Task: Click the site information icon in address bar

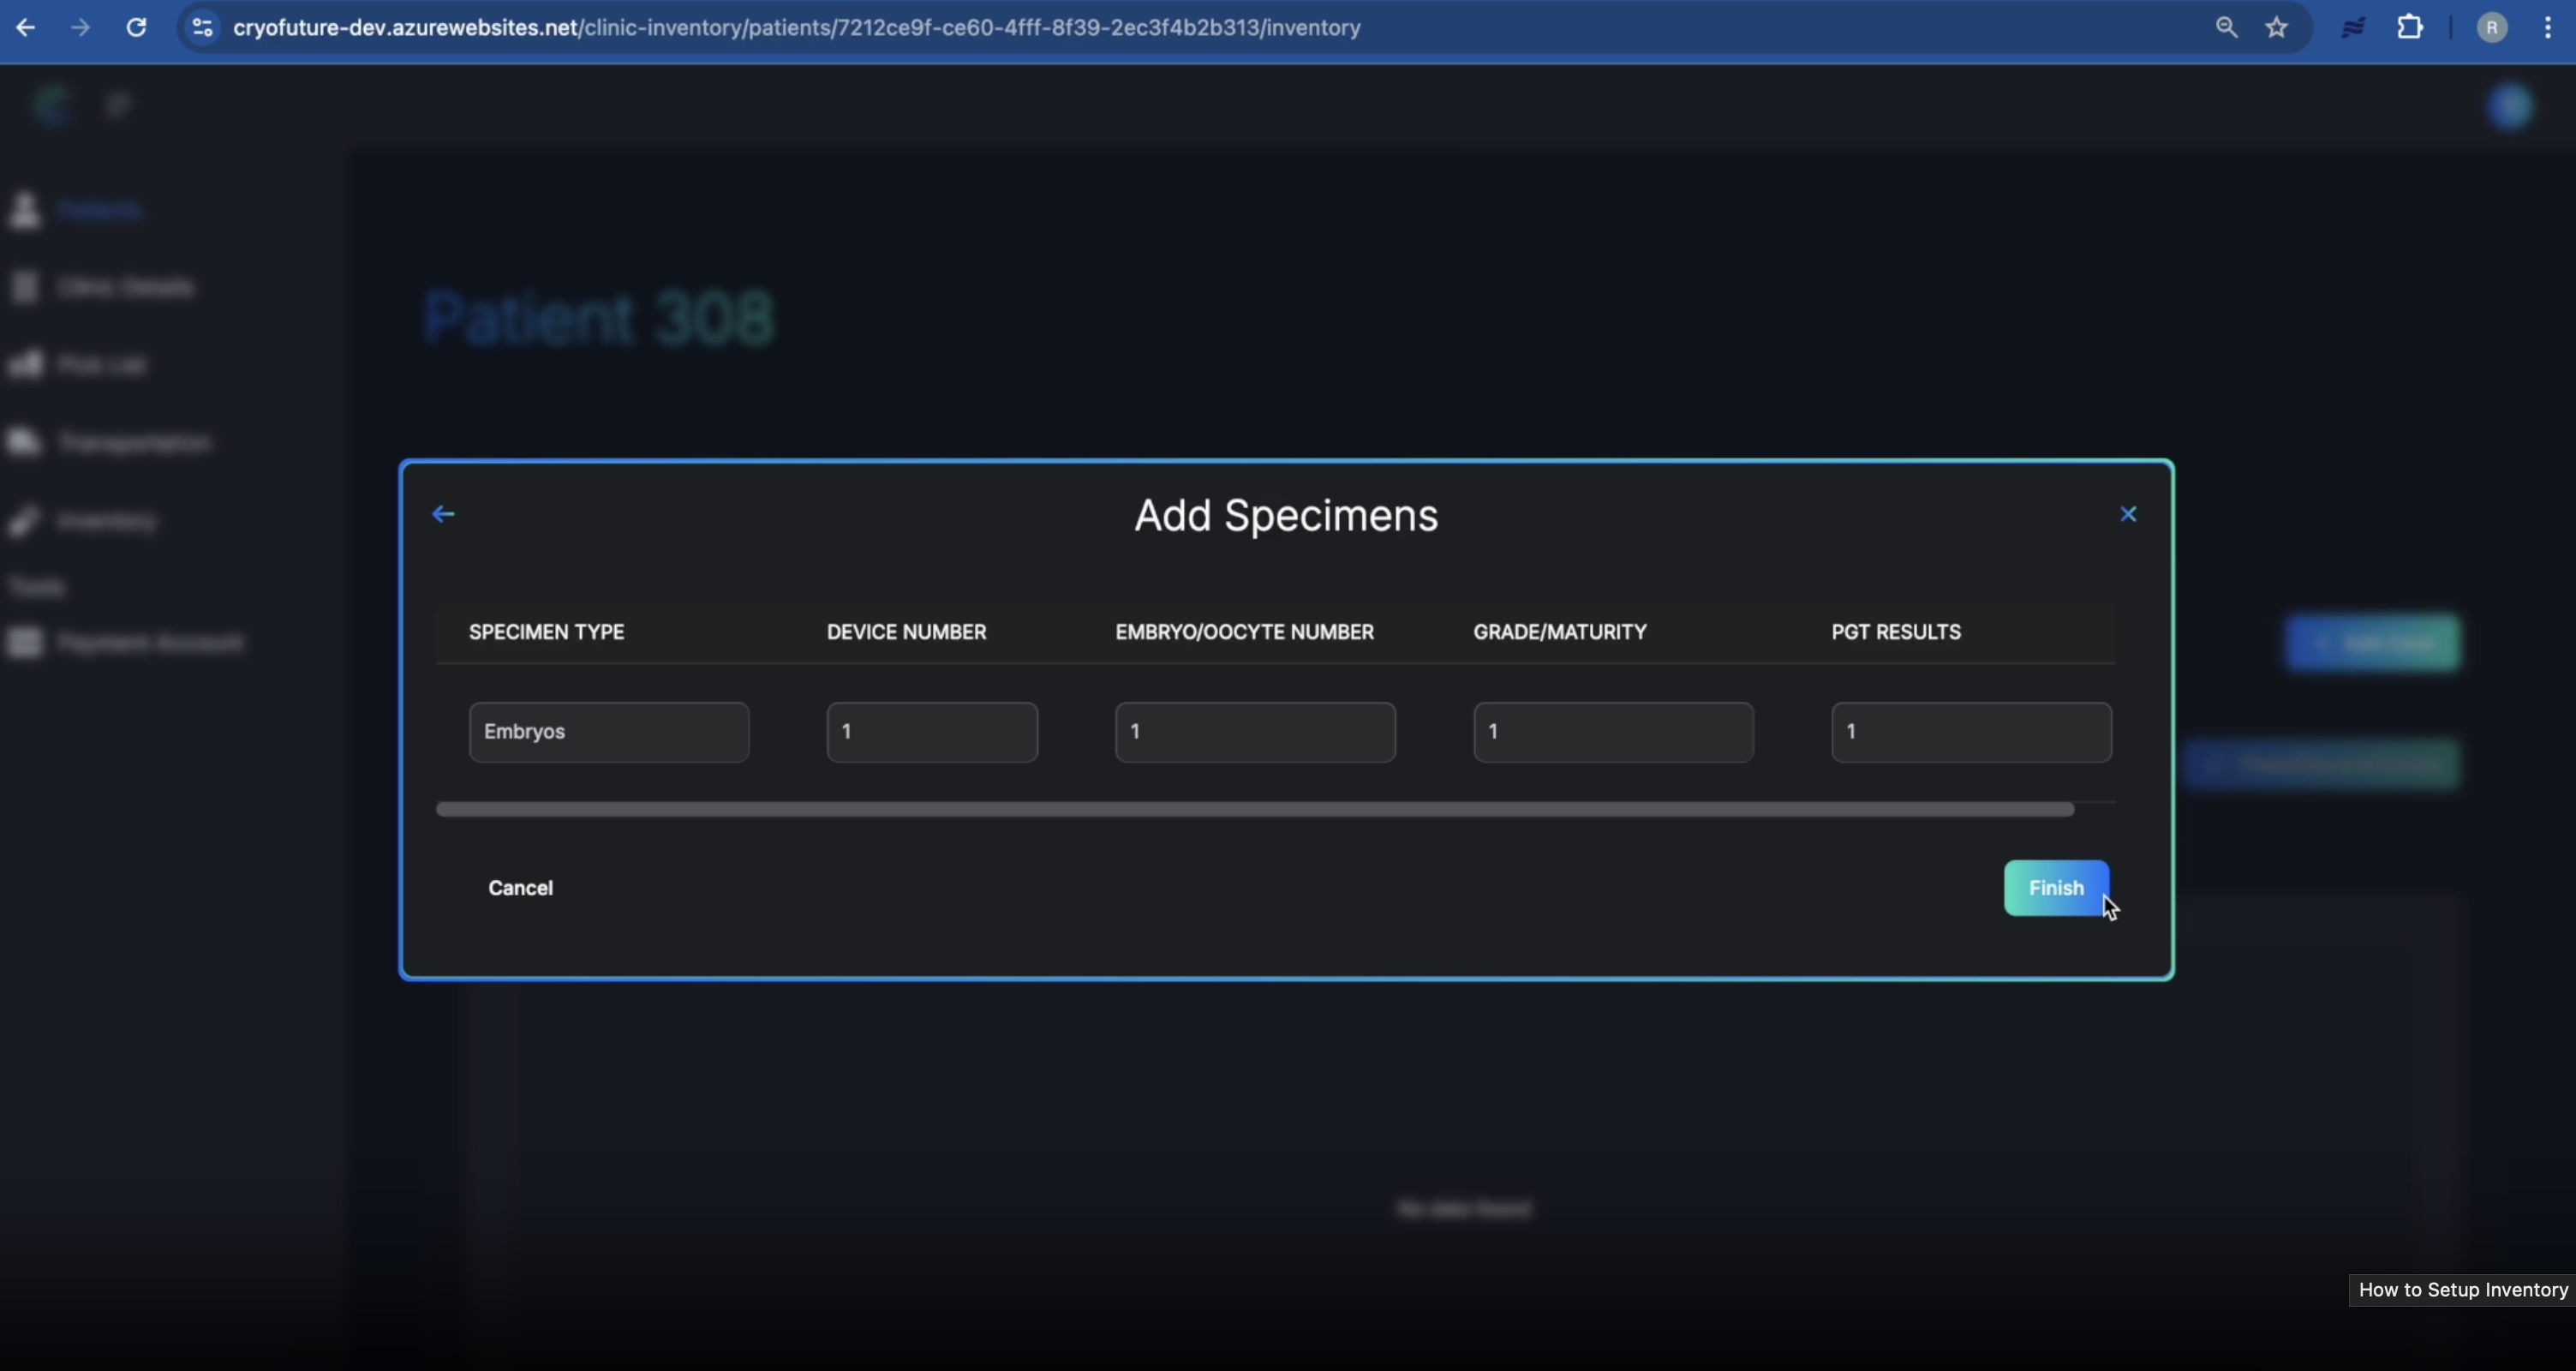Action: 202,27
